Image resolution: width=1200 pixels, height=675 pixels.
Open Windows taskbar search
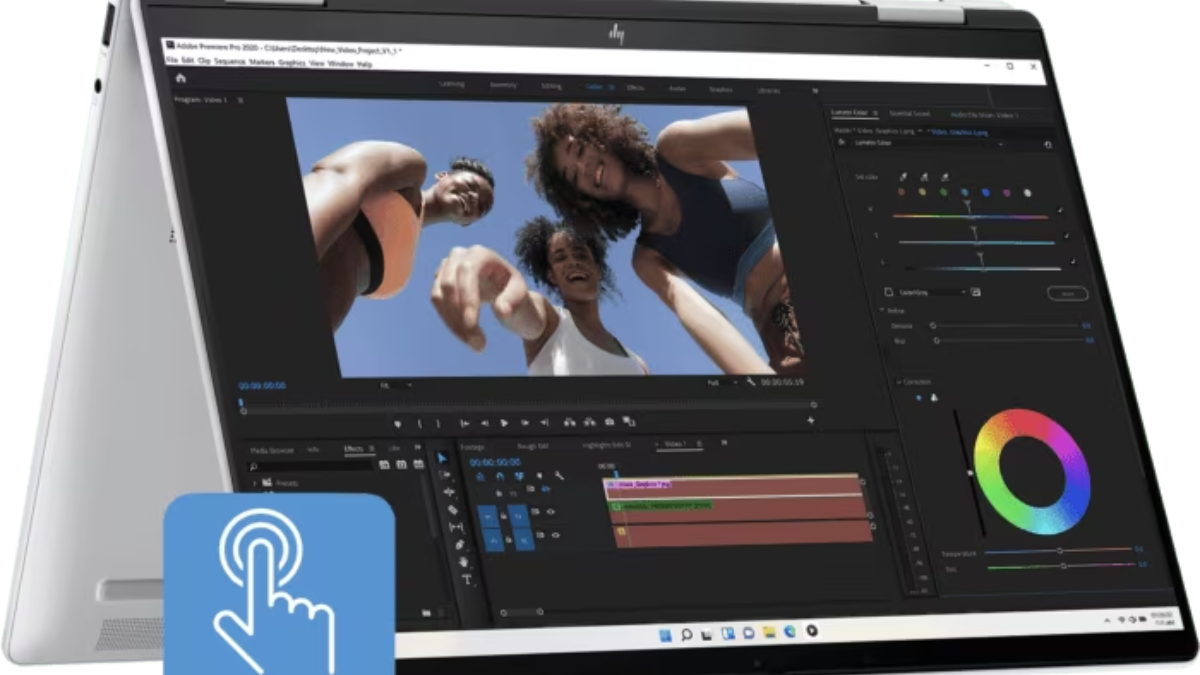686,633
